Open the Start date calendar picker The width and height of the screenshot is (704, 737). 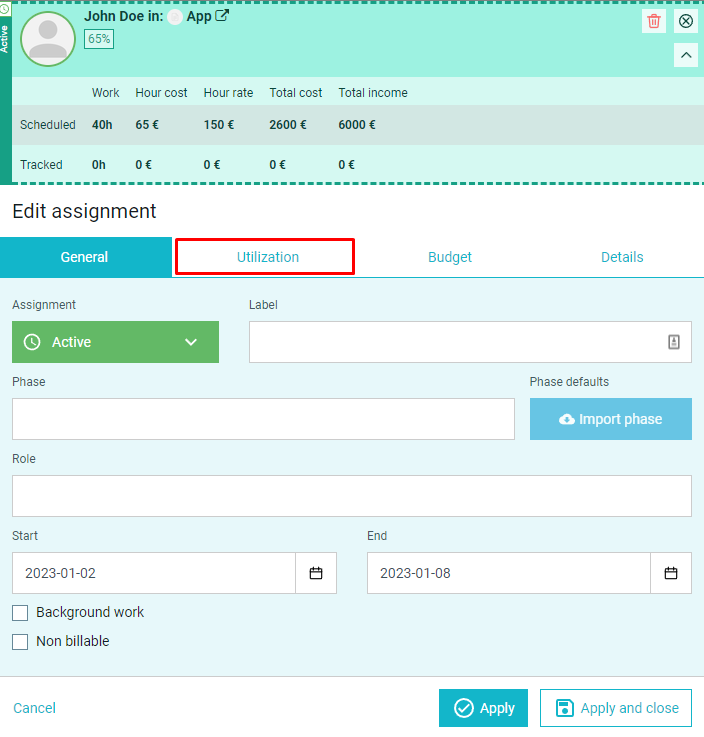316,573
